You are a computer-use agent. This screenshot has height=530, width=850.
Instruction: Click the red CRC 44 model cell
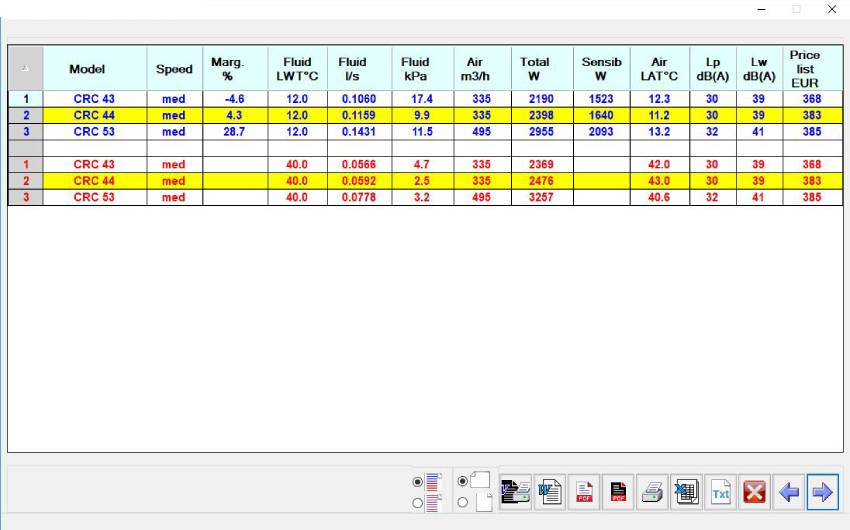[x=95, y=181]
